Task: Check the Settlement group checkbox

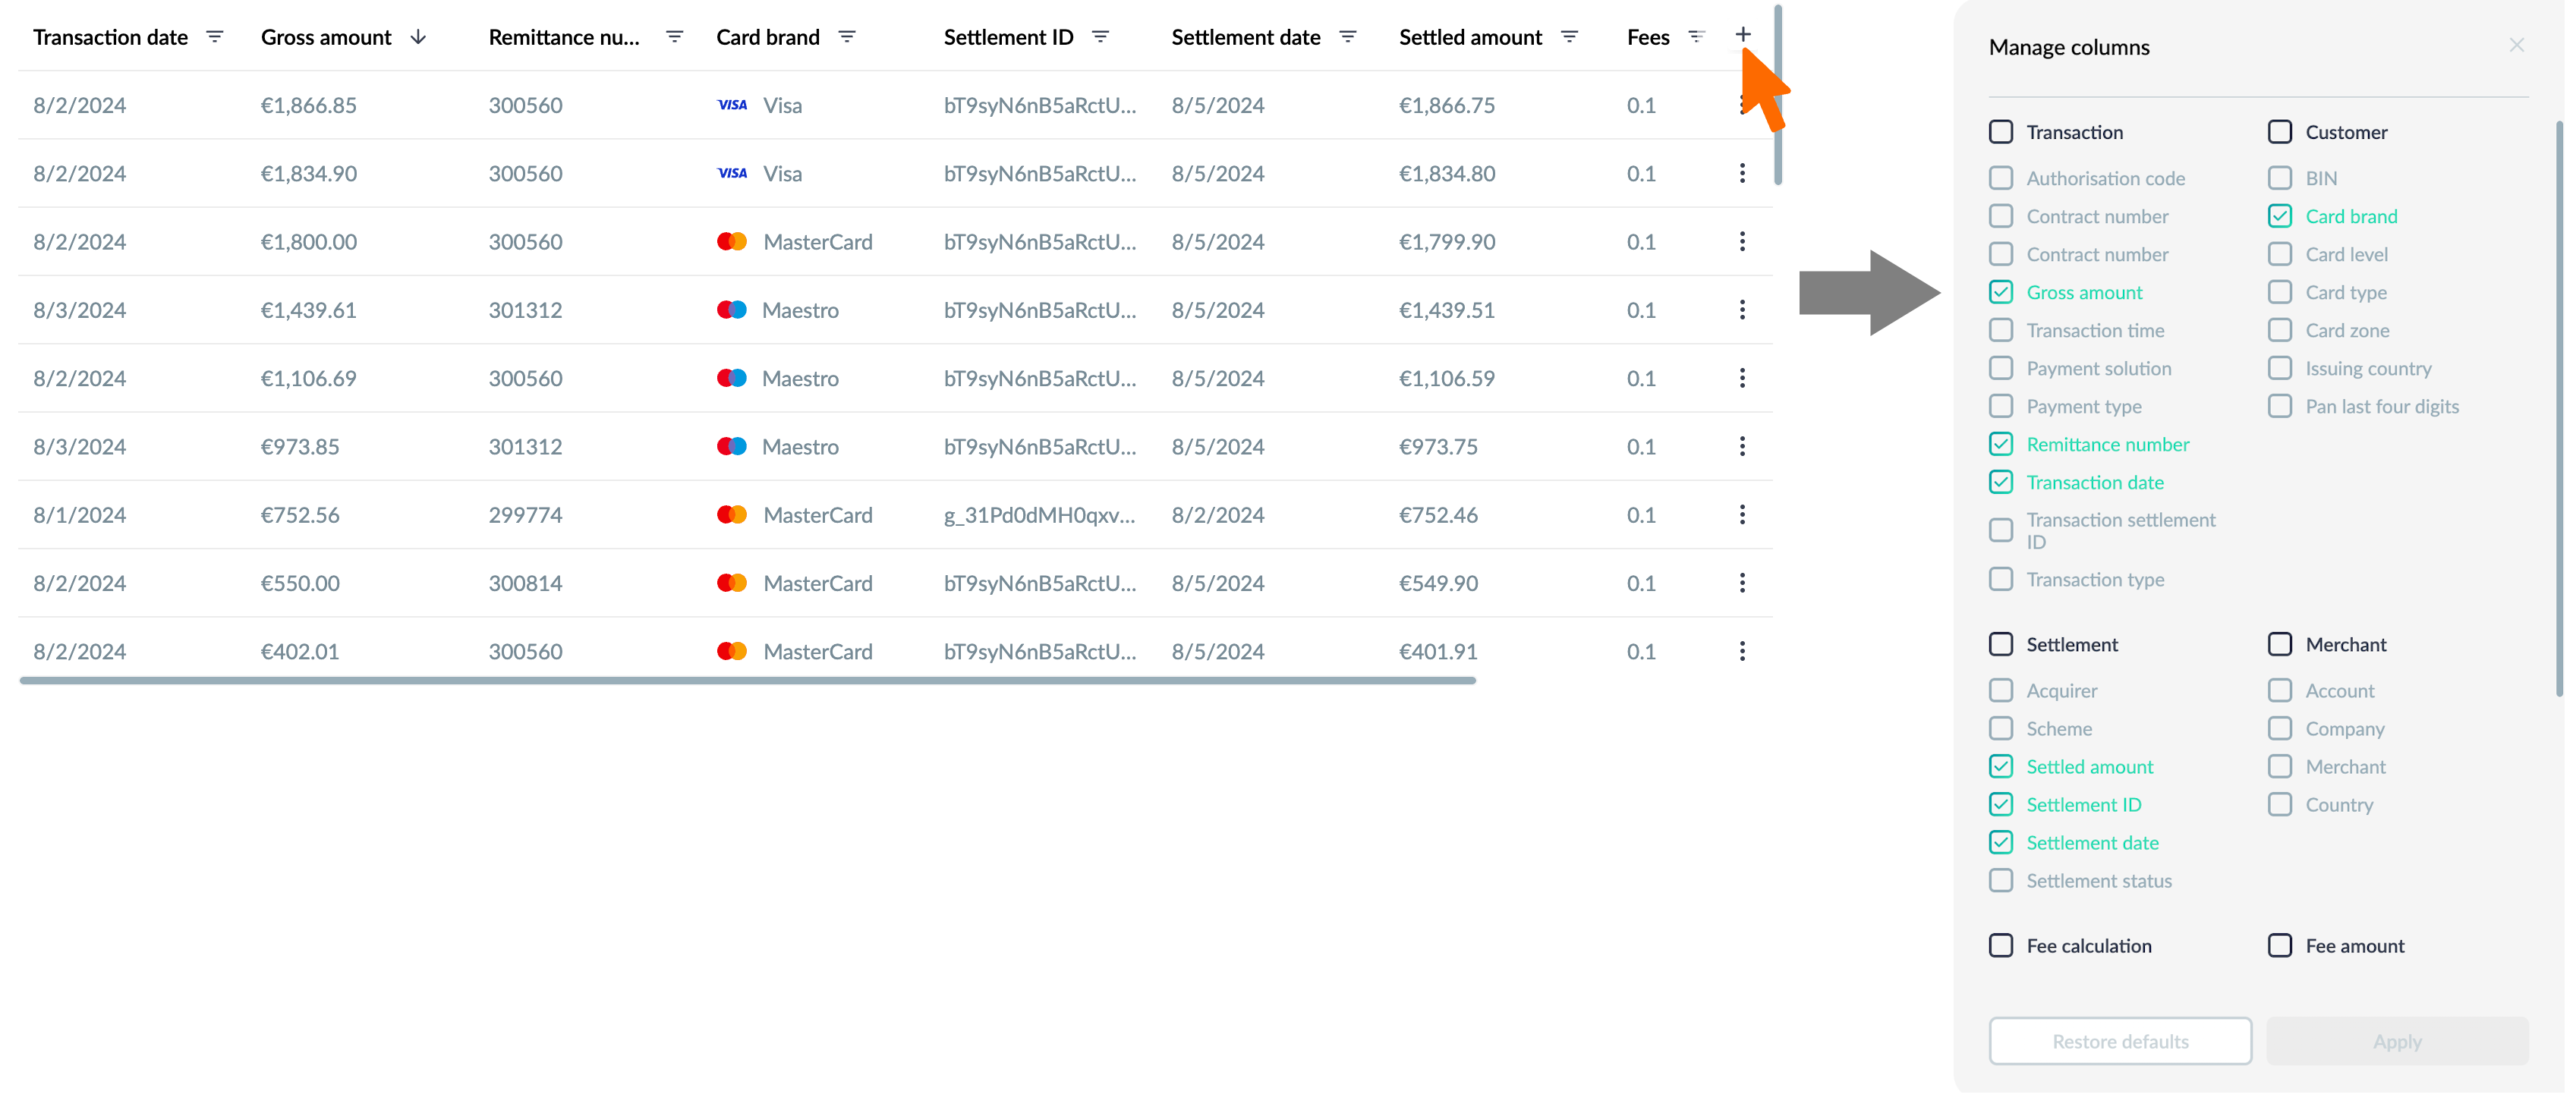Action: click(x=2001, y=644)
